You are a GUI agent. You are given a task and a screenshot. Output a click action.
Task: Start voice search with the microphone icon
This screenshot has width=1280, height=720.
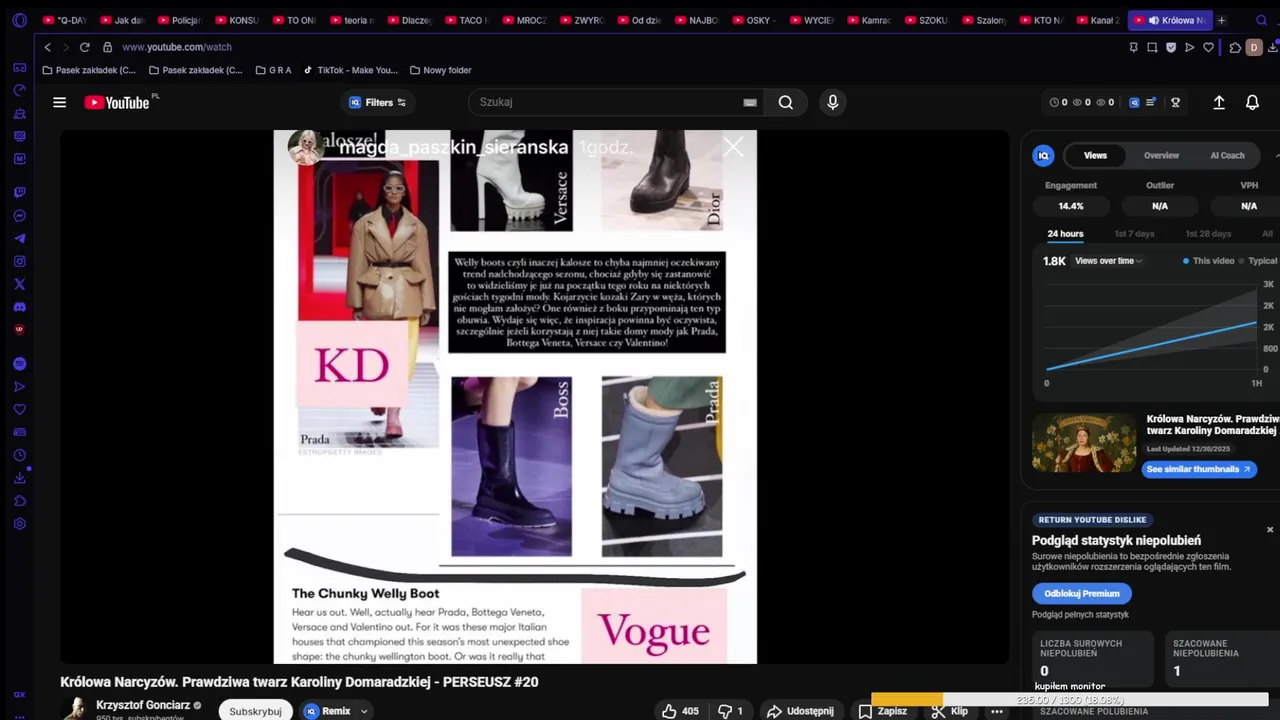tap(832, 102)
